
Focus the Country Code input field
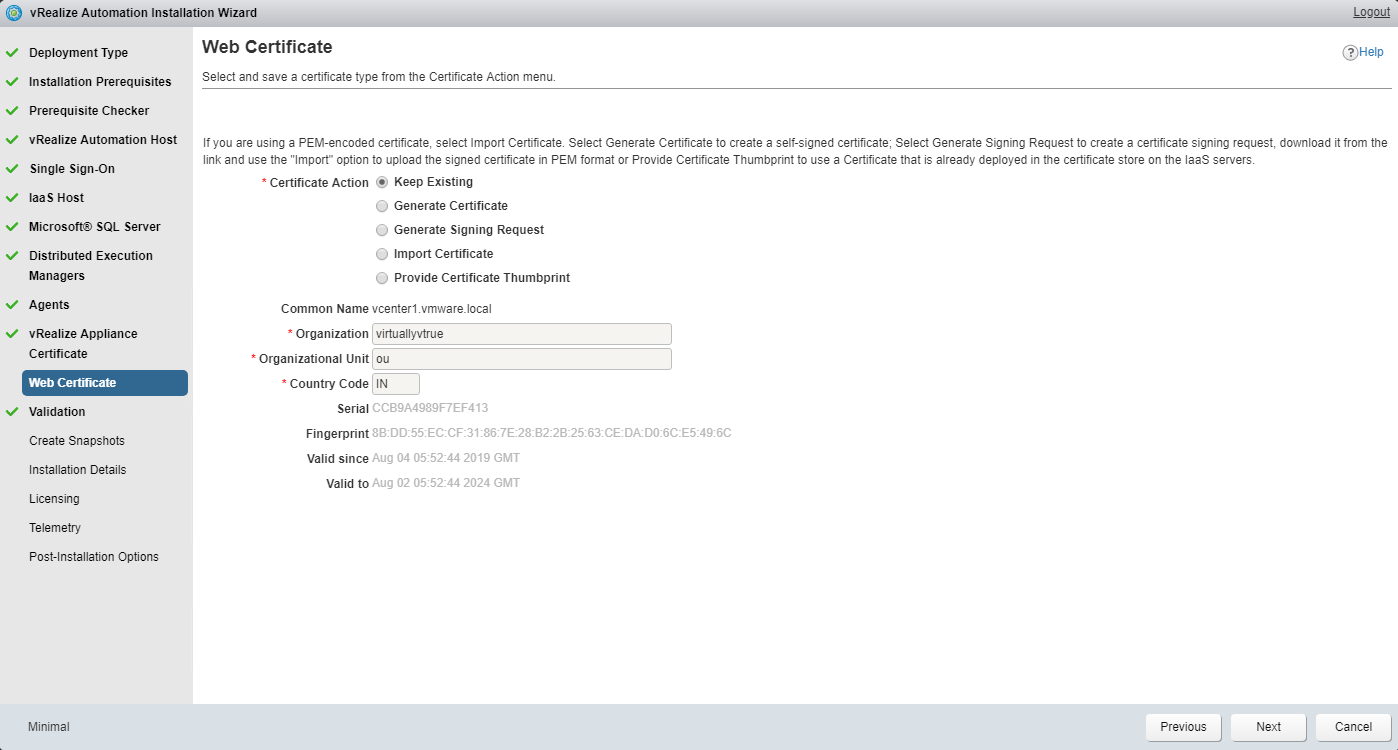tap(395, 384)
